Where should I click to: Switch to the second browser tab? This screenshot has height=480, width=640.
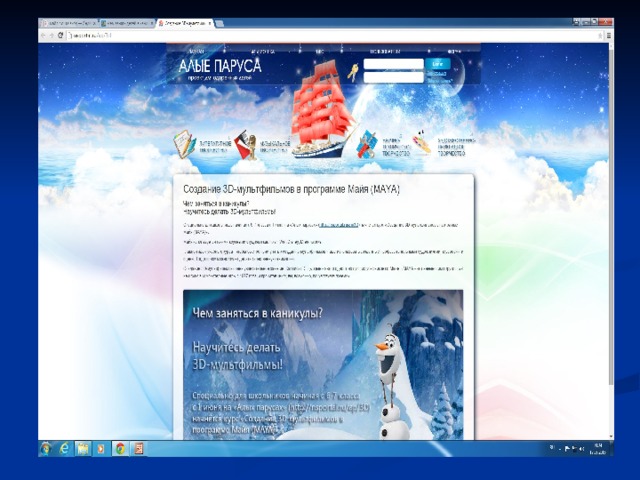point(127,24)
